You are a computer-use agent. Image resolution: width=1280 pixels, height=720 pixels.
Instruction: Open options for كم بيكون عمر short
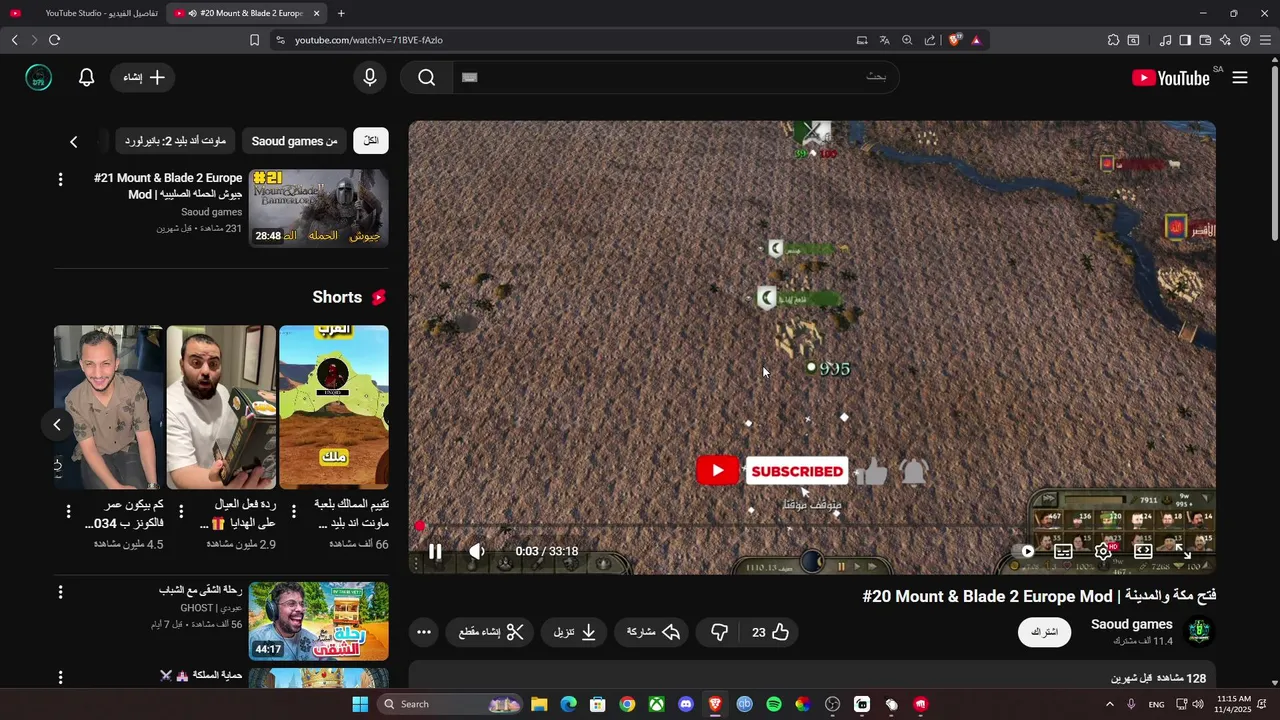pos(68,512)
